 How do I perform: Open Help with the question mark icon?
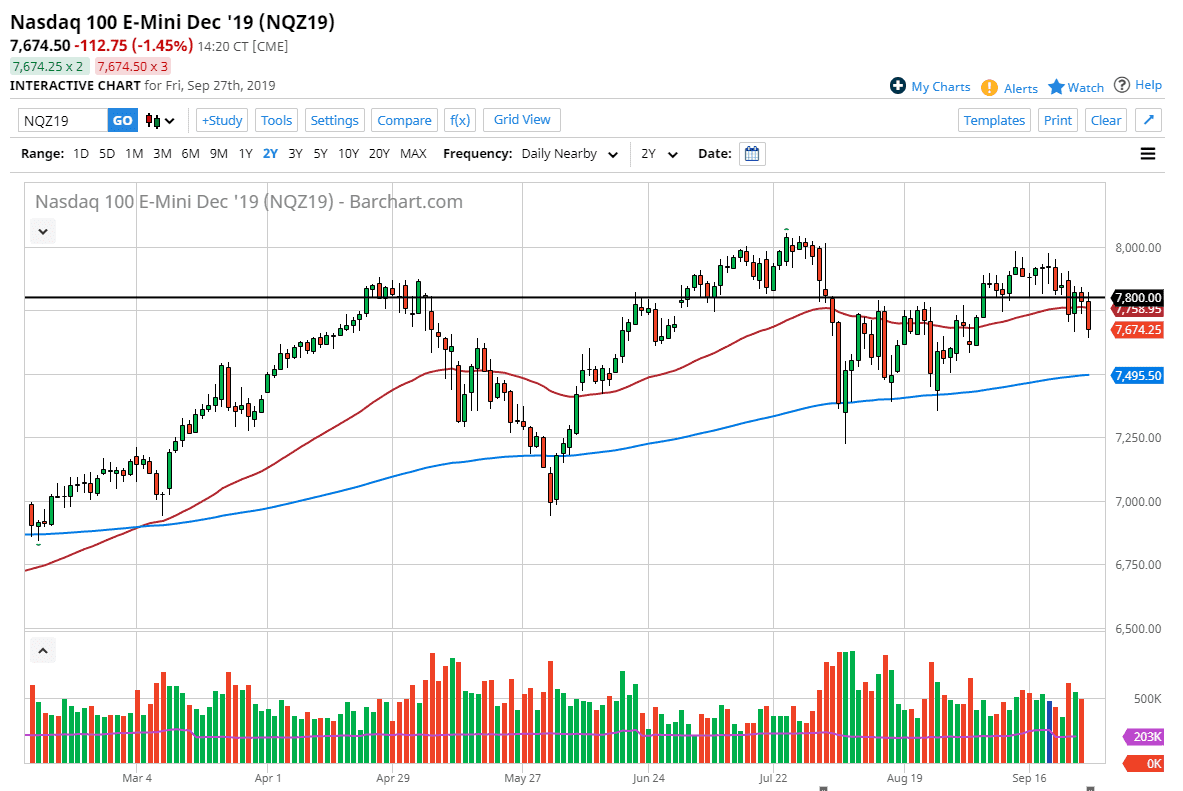pyautogui.click(x=1119, y=86)
